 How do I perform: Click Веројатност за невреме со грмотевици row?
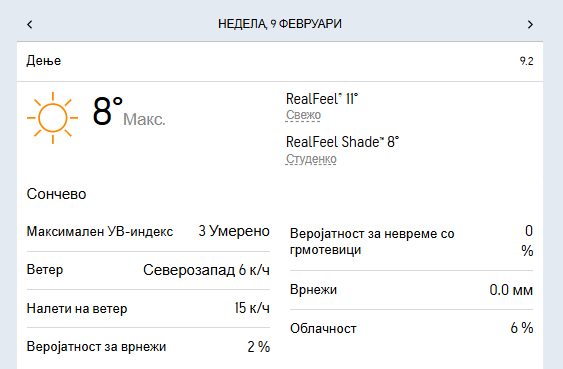[x=411, y=241]
